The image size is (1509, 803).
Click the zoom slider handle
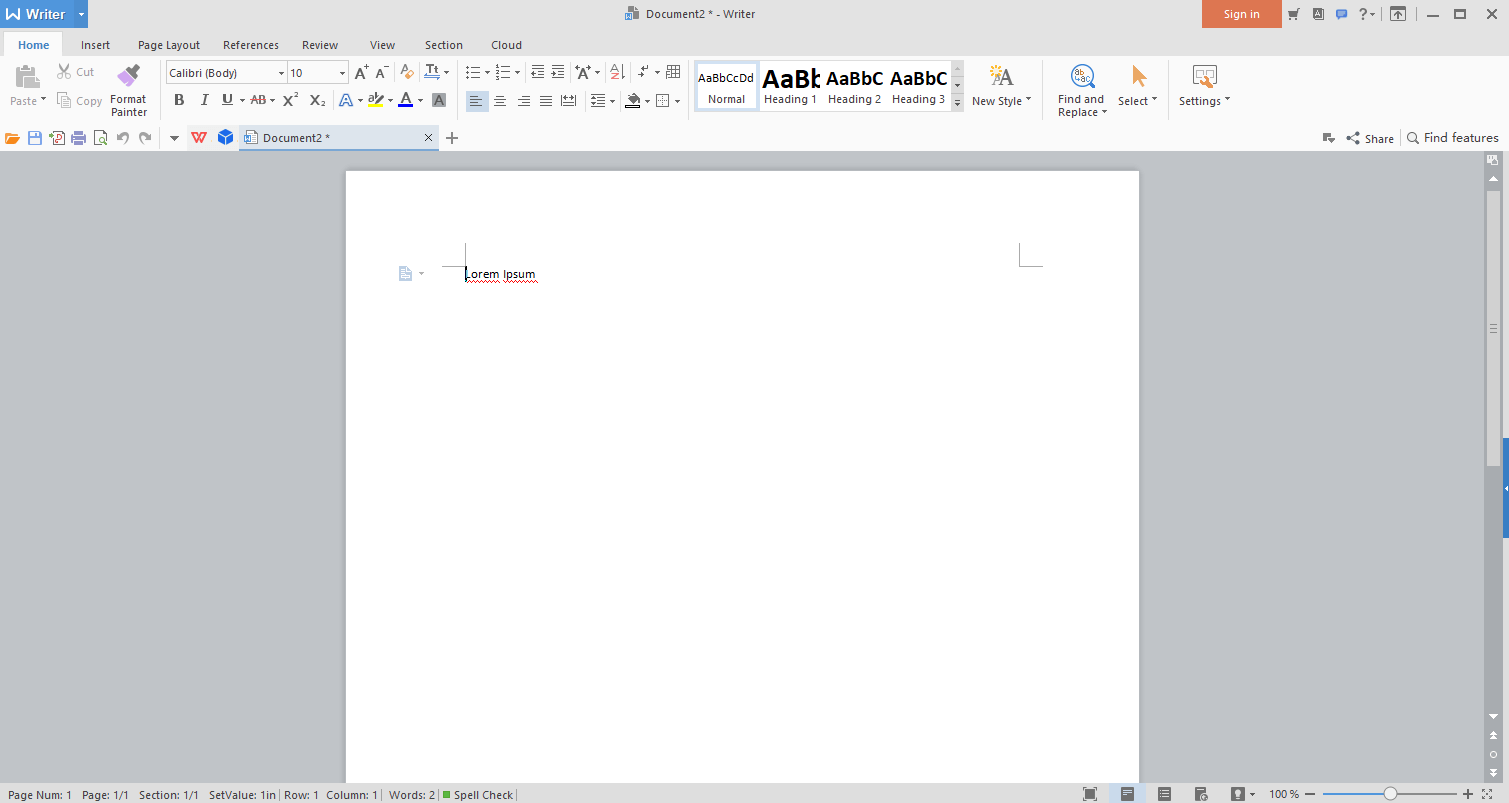(x=1390, y=794)
